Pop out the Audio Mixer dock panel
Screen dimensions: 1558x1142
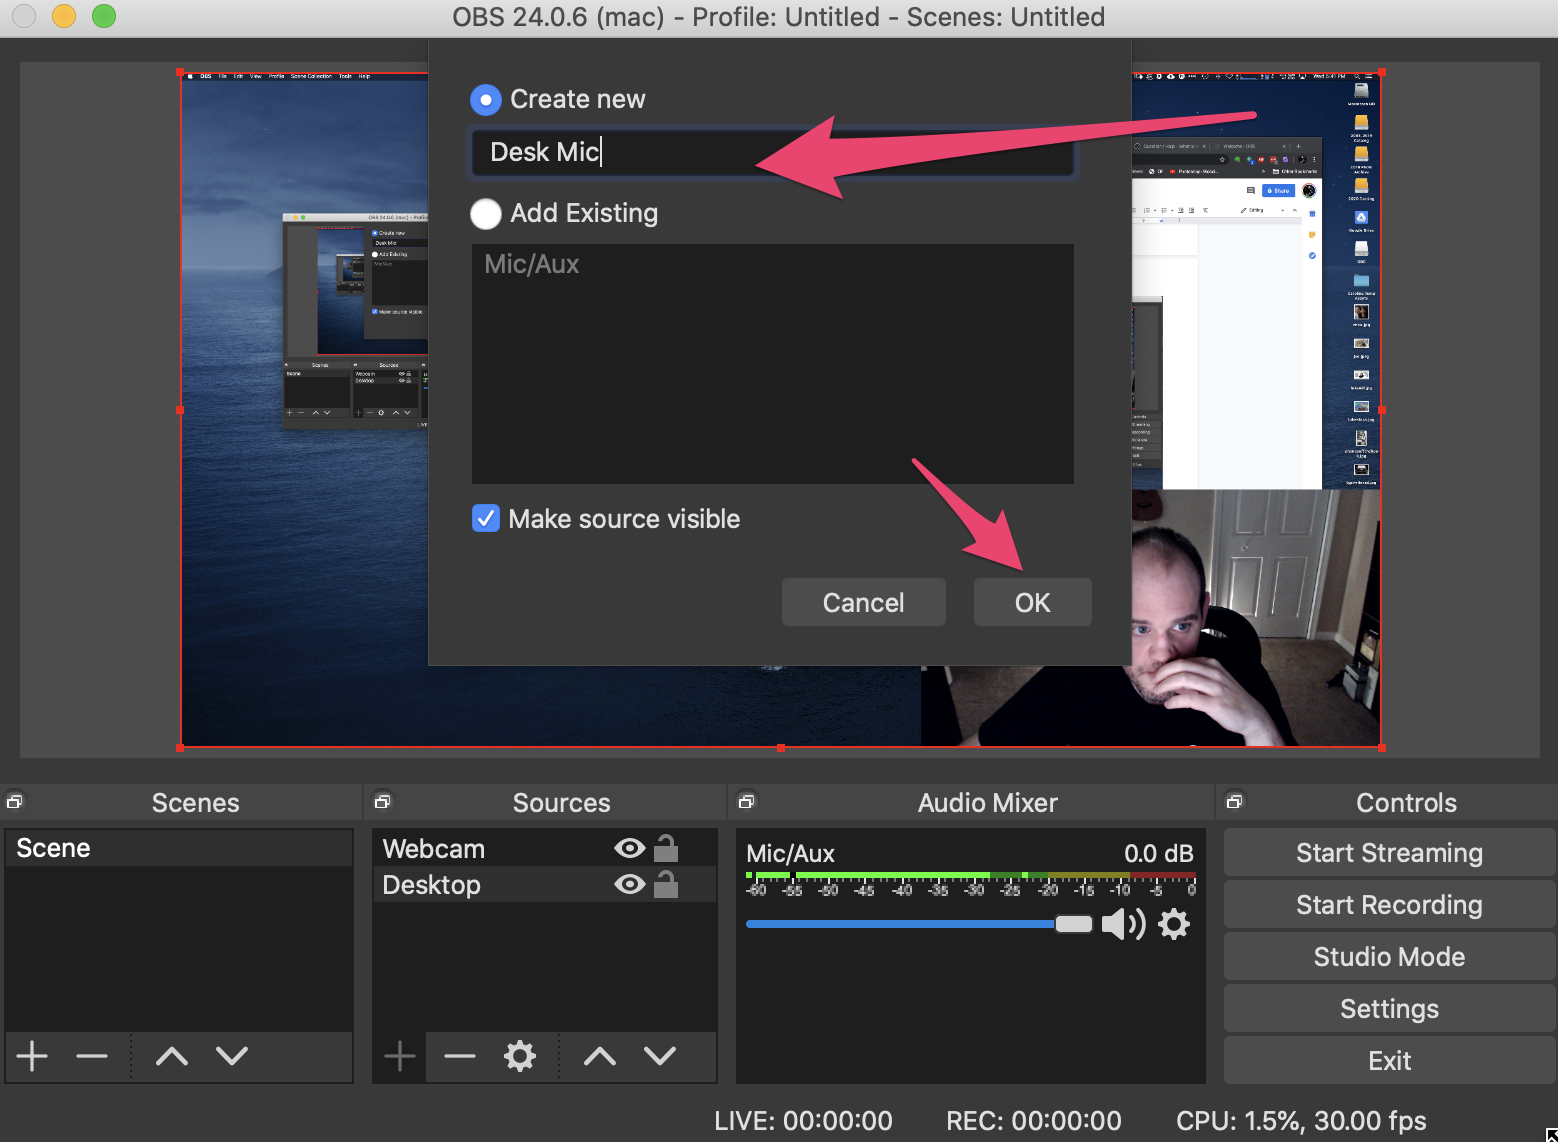746,801
